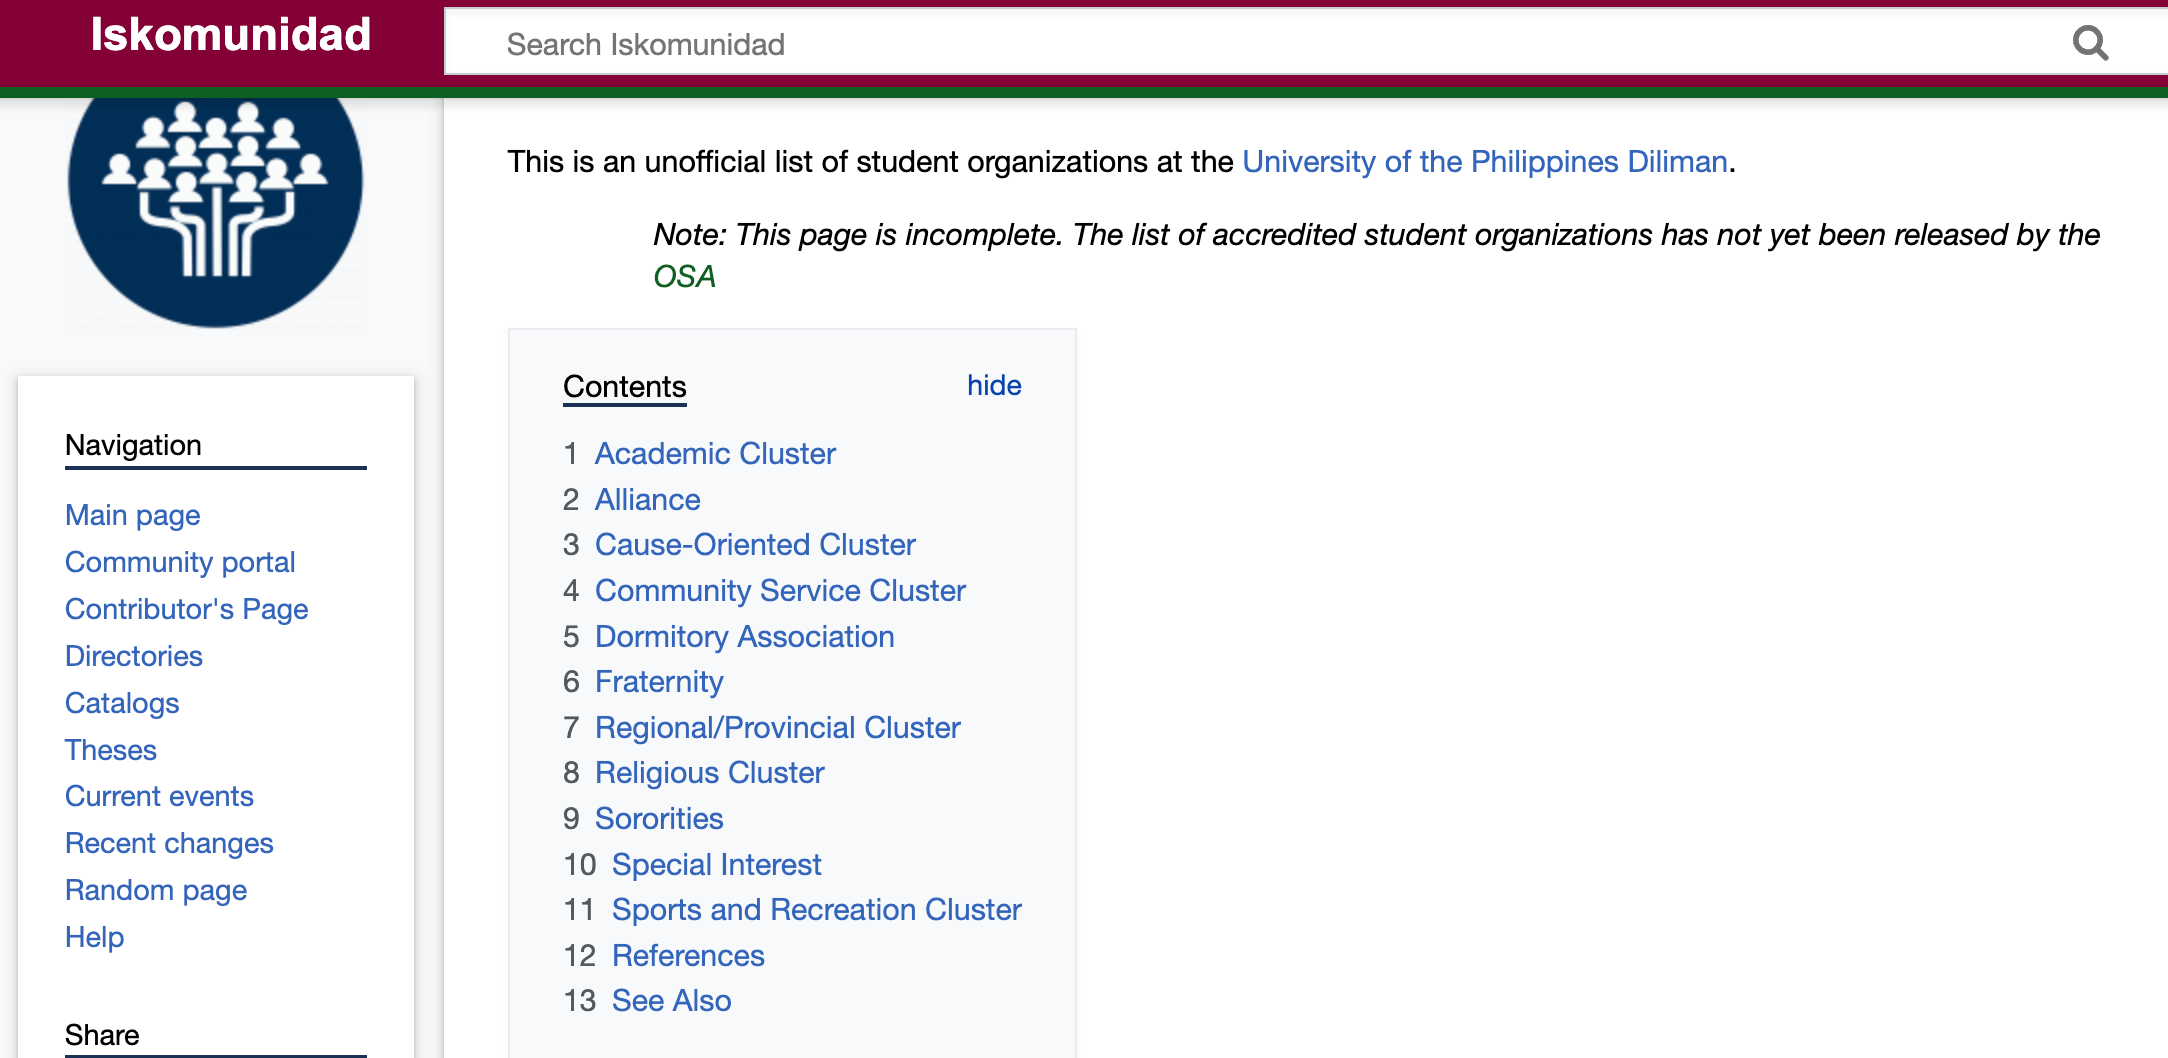Viewport: 2168px width, 1058px height.
Task: Click the search input field
Action: tap(1200, 42)
